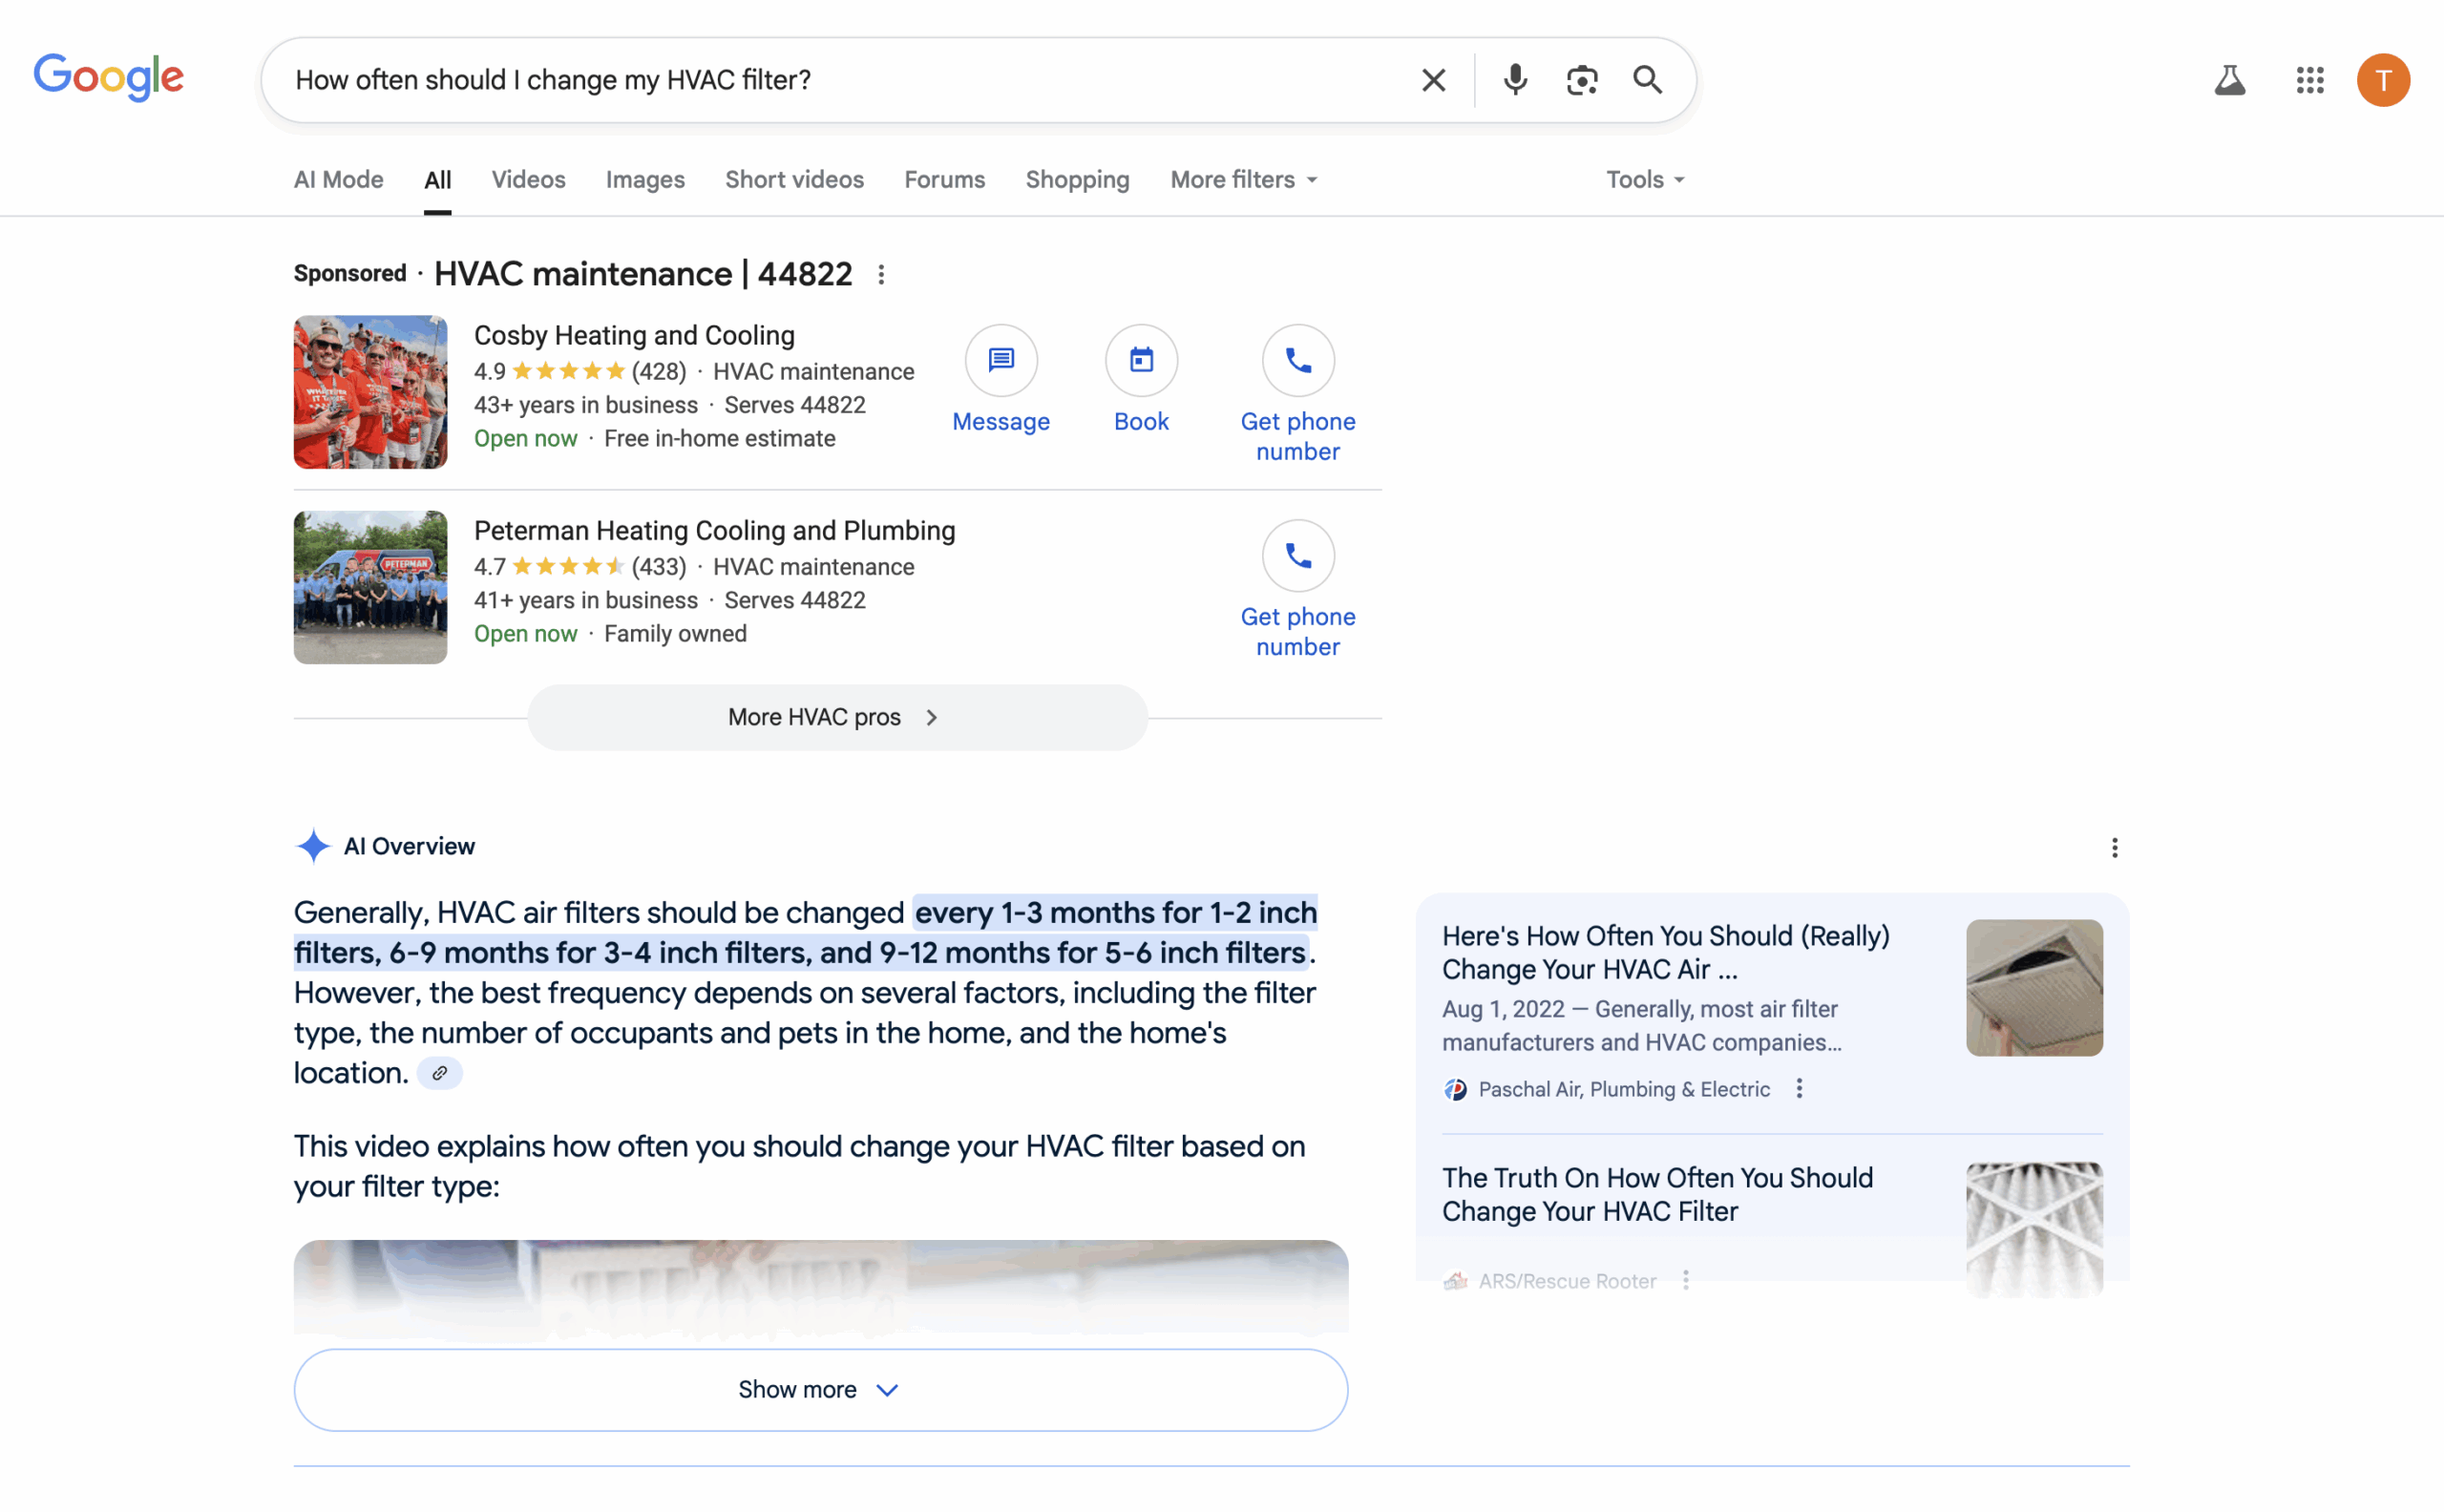Click 'Free in-home estimate' text
Image resolution: width=2444 pixels, height=1512 pixels.
(x=719, y=439)
